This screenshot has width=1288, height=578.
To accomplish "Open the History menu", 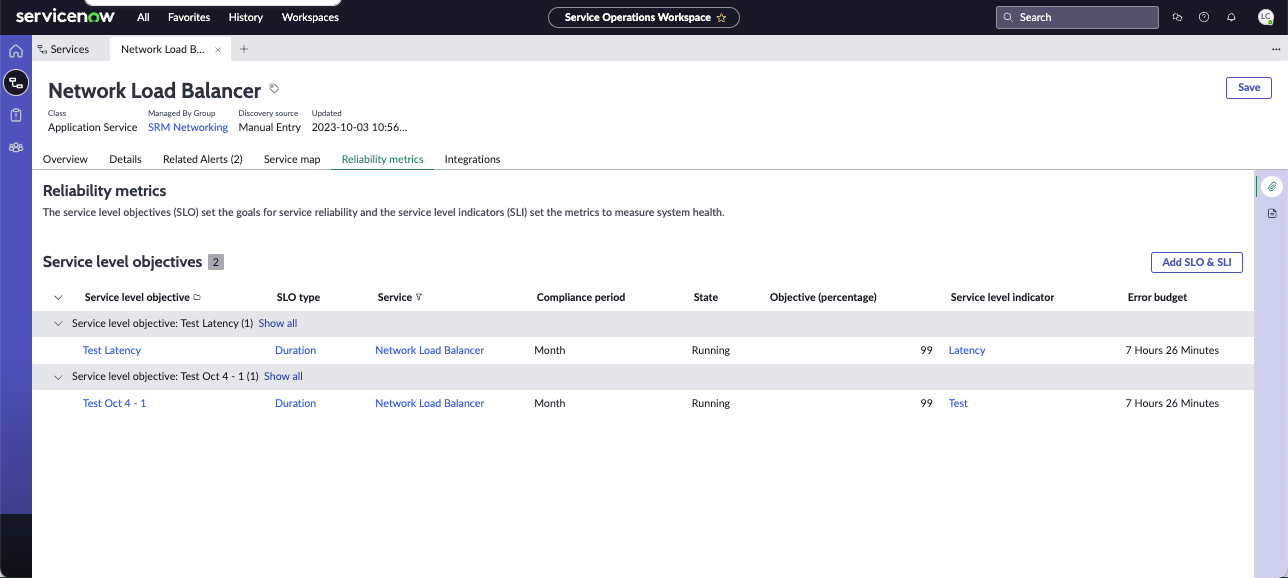I will [x=245, y=17].
